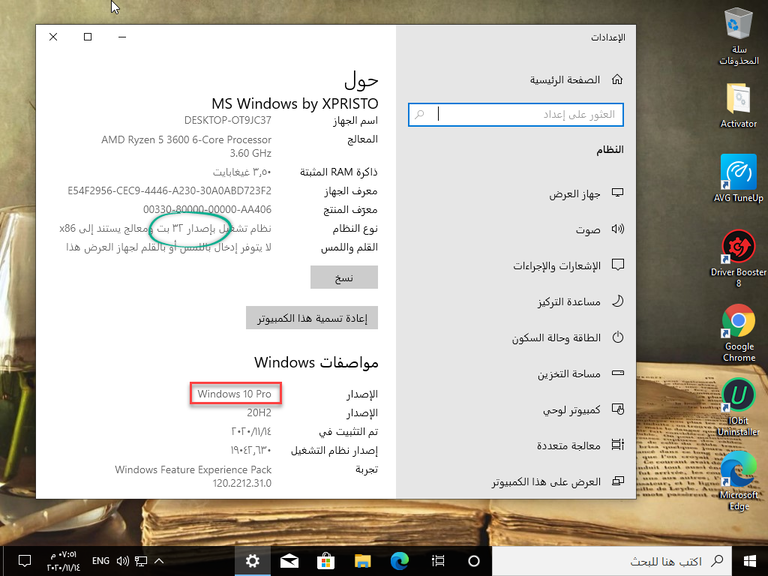Image resolution: width=768 pixels, height=576 pixels.
Task: Click the network icon in the system tray
Action: 141,561
